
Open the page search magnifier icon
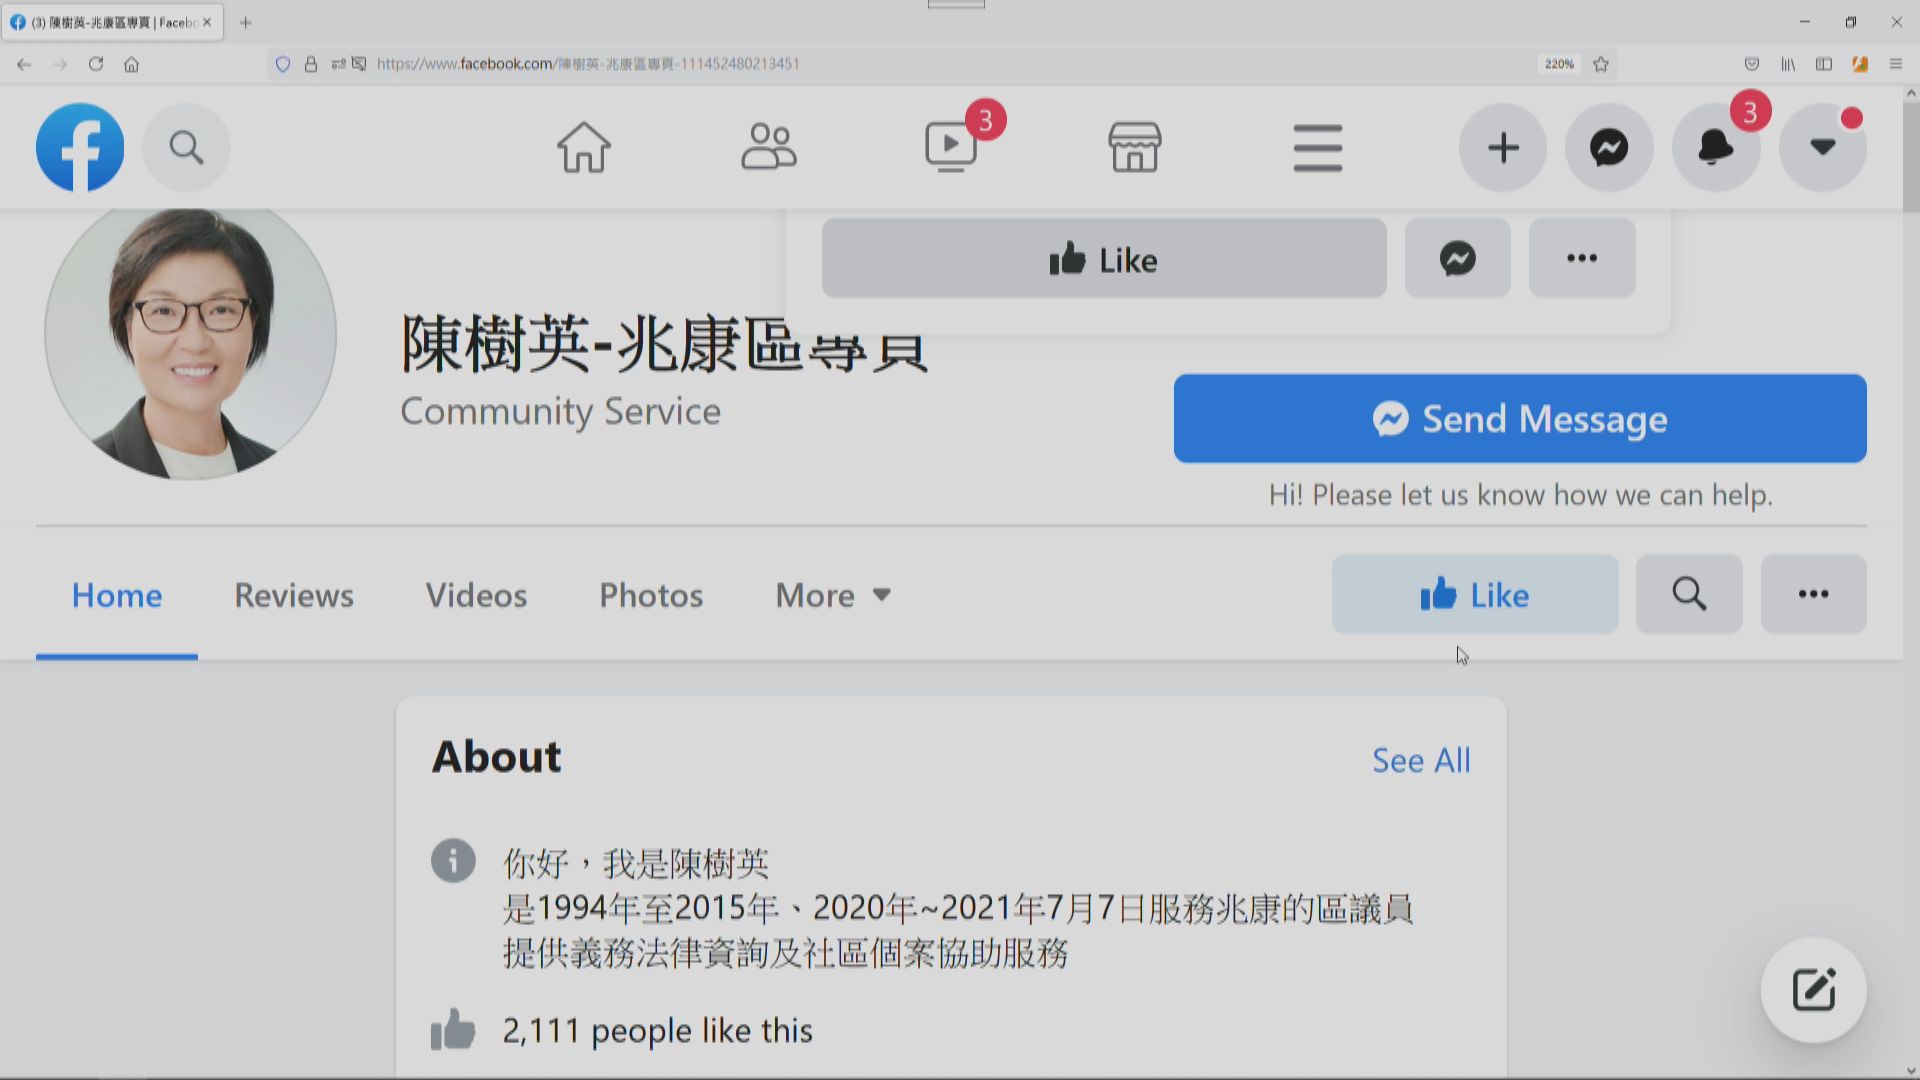pyautogui.click(x=1688, y=593)
